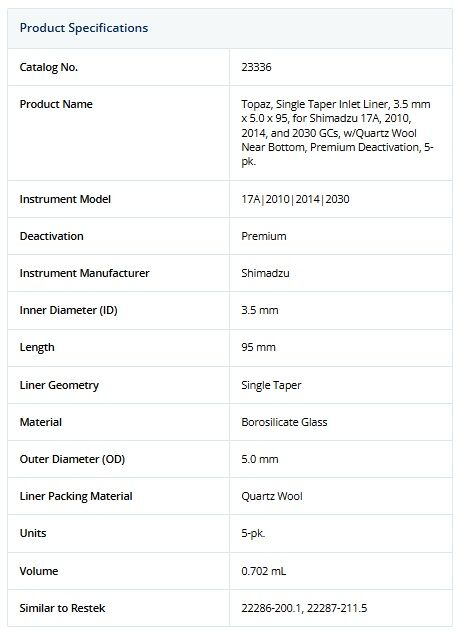This screenshot has height=631, width=459.
Task: Click Similar to Restek part numbers
Action: 304,608
